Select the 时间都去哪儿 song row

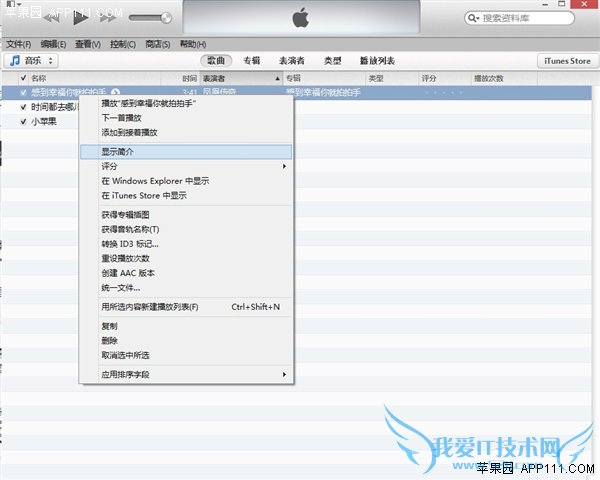(54, 107)
